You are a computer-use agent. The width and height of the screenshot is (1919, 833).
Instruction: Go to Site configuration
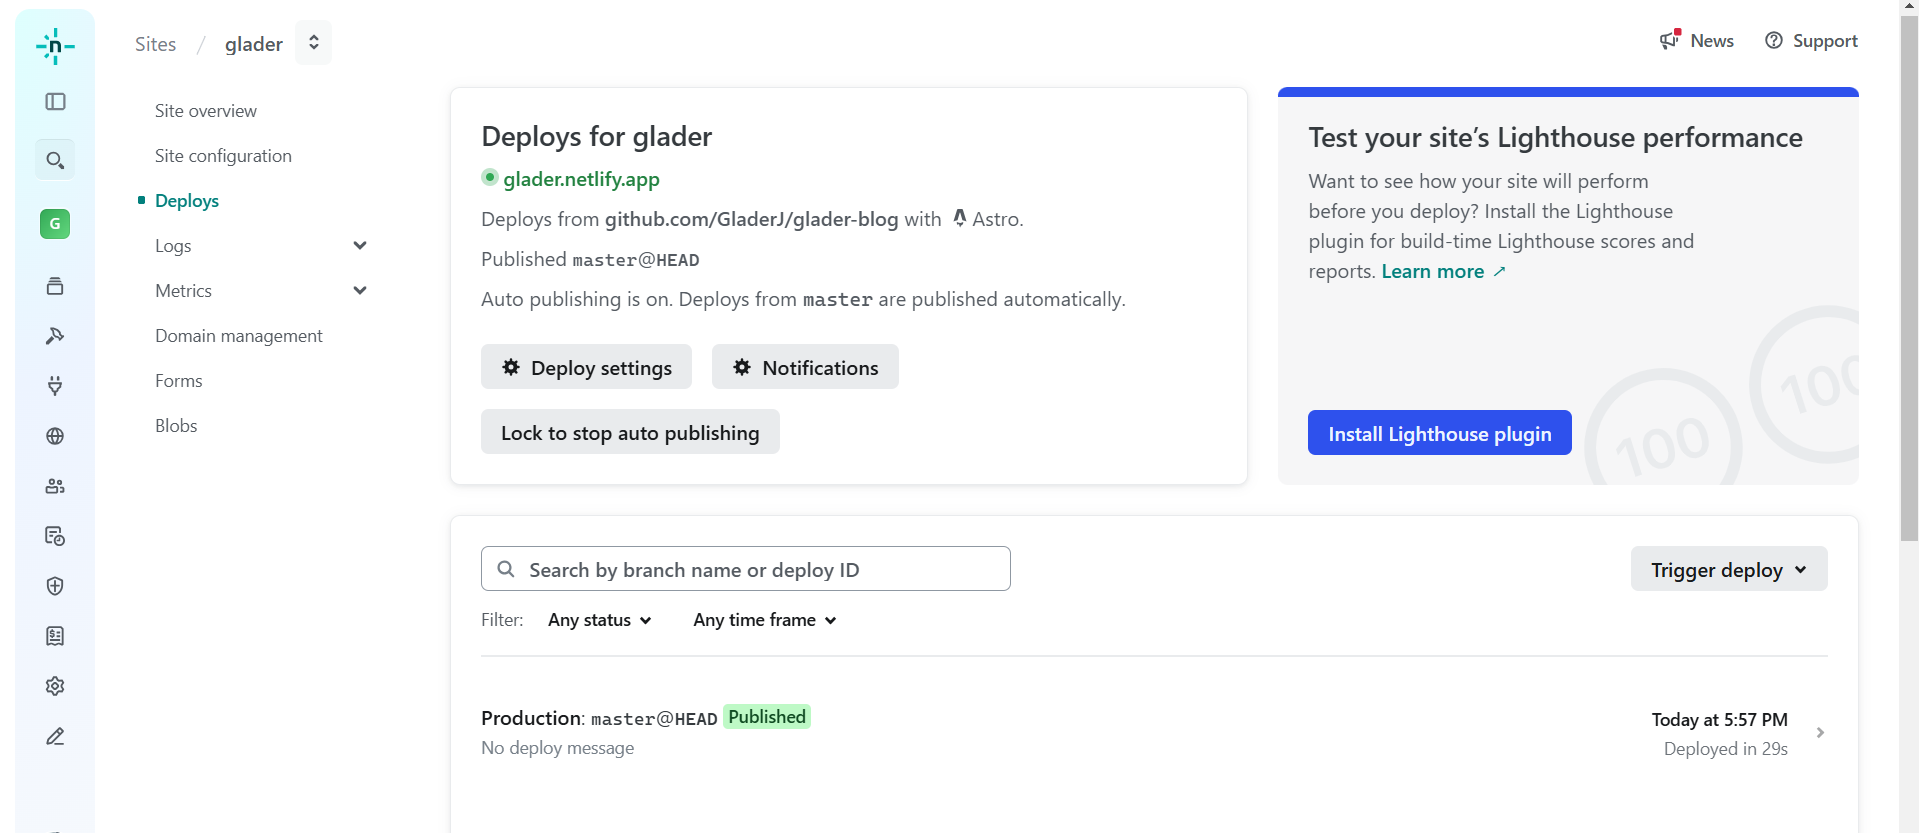point(223,156)
